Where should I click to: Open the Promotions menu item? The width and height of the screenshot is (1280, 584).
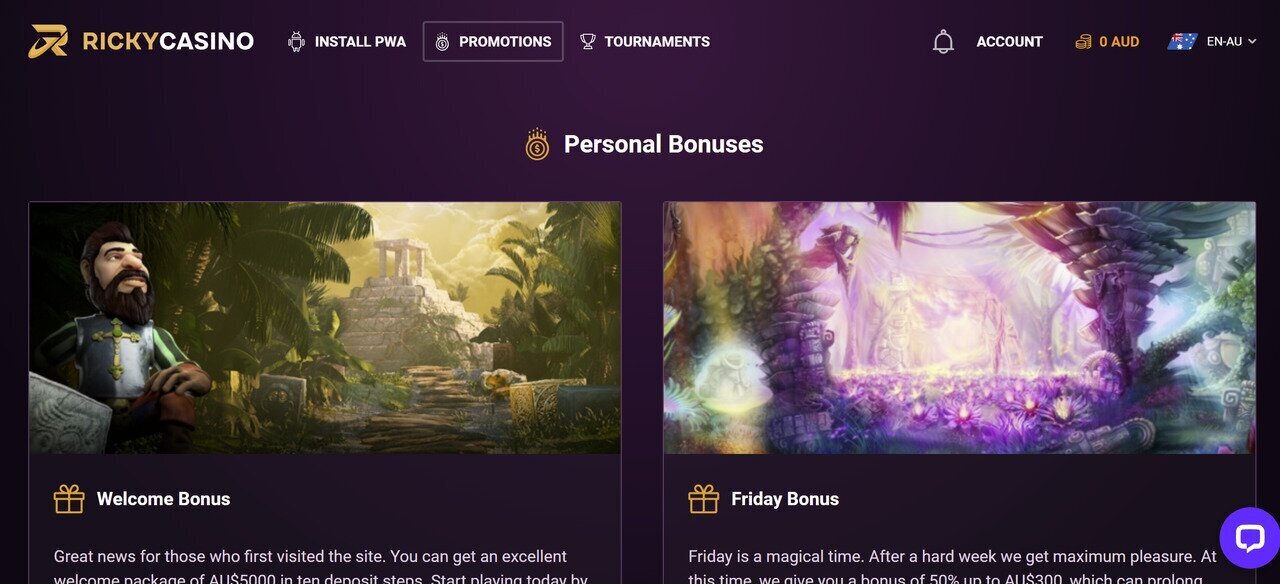click(x=504, y=42)
